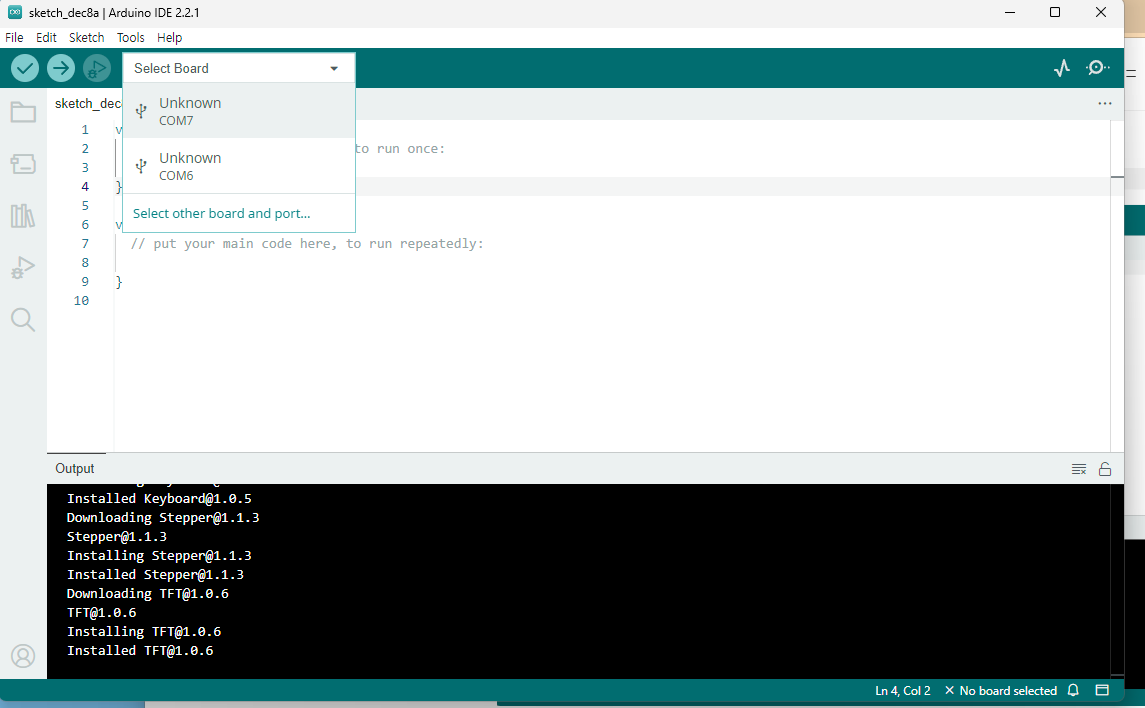
Task: Click Downloading Stepper@1.1.3 output line
Action: point(163,517)
